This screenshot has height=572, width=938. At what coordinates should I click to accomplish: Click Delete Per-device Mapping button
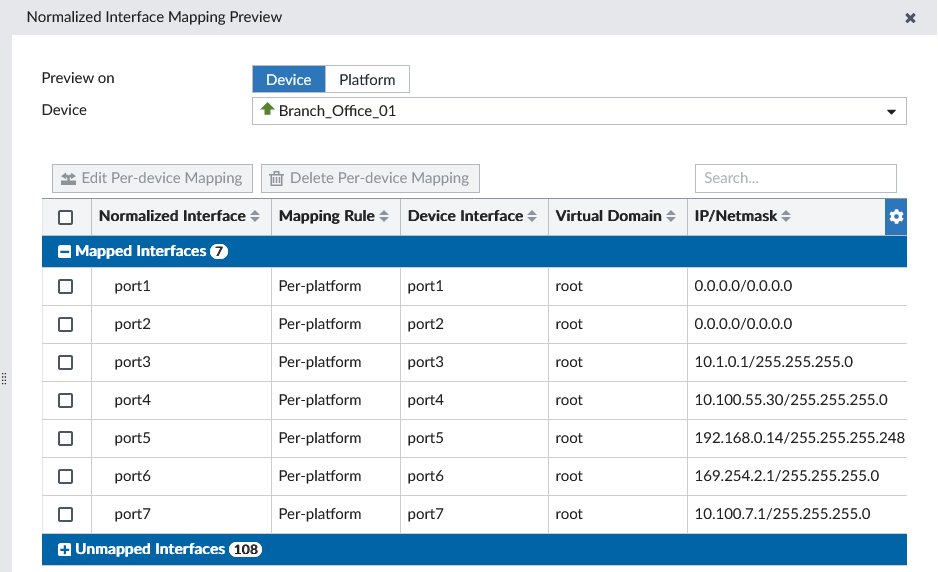click(370, 178)
